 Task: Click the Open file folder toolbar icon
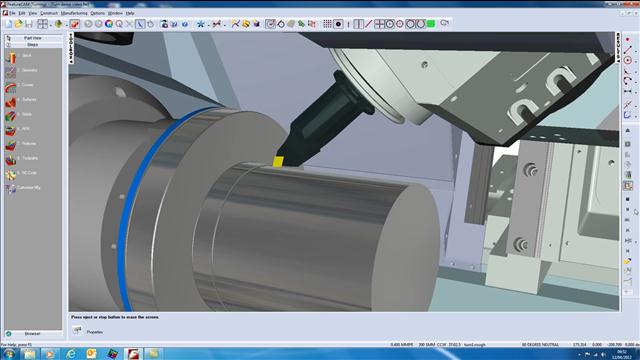point(18,24)
